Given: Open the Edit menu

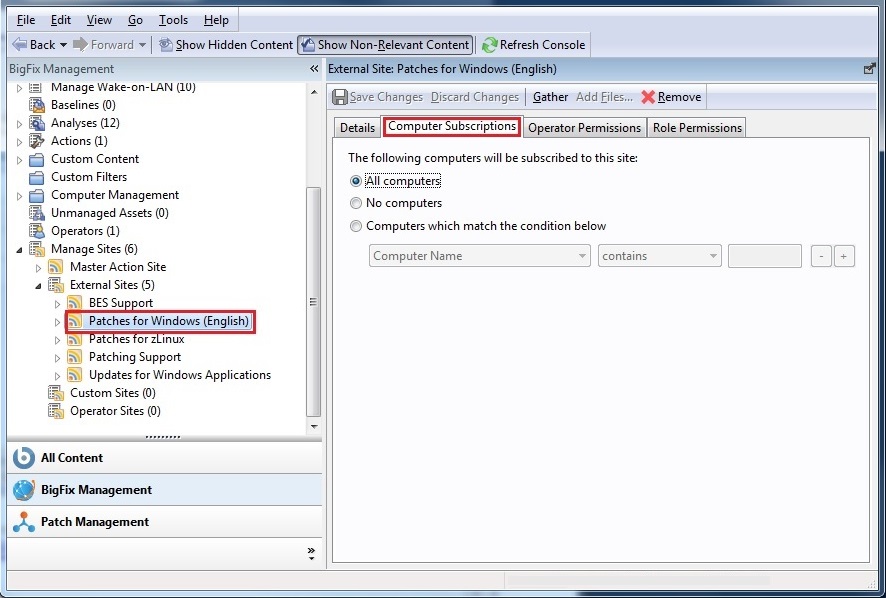Looking at the screenshot, I should 60,20.
